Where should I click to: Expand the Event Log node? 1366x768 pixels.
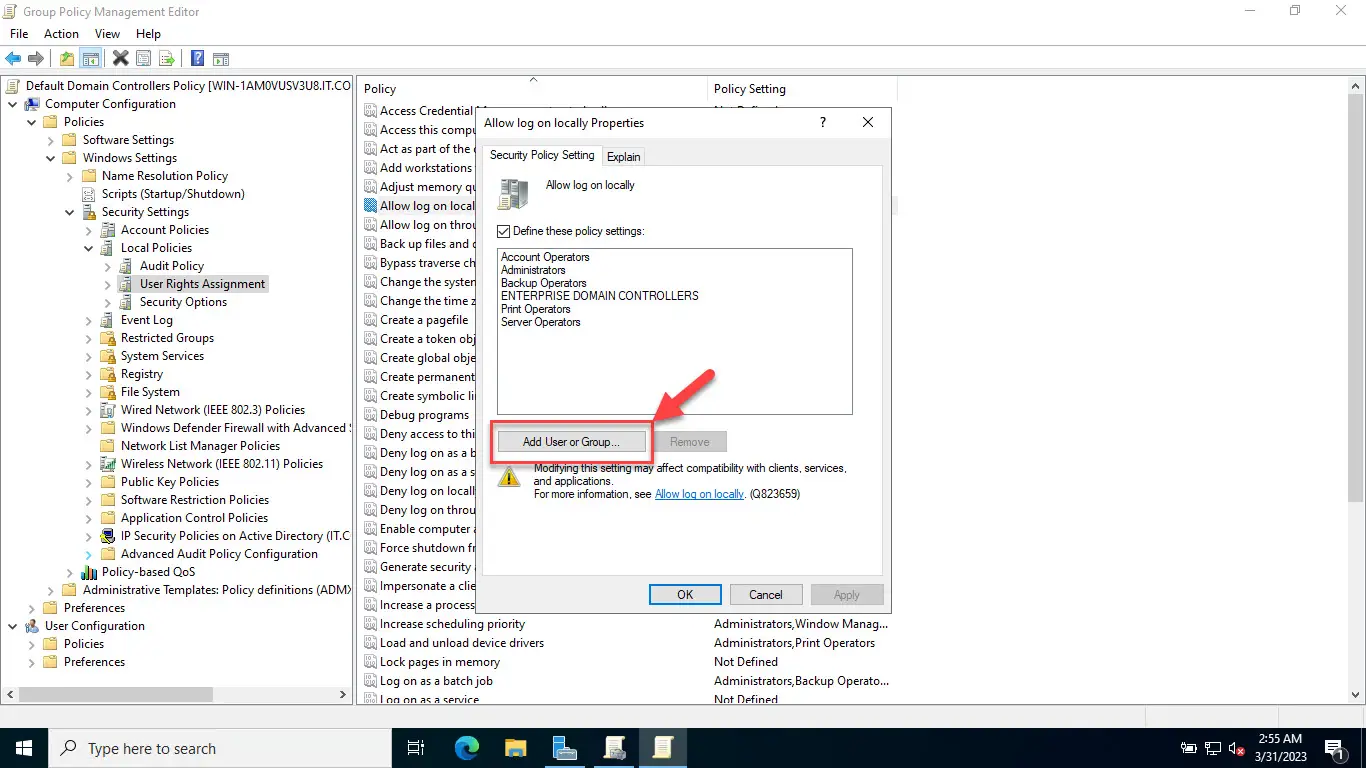89,320
